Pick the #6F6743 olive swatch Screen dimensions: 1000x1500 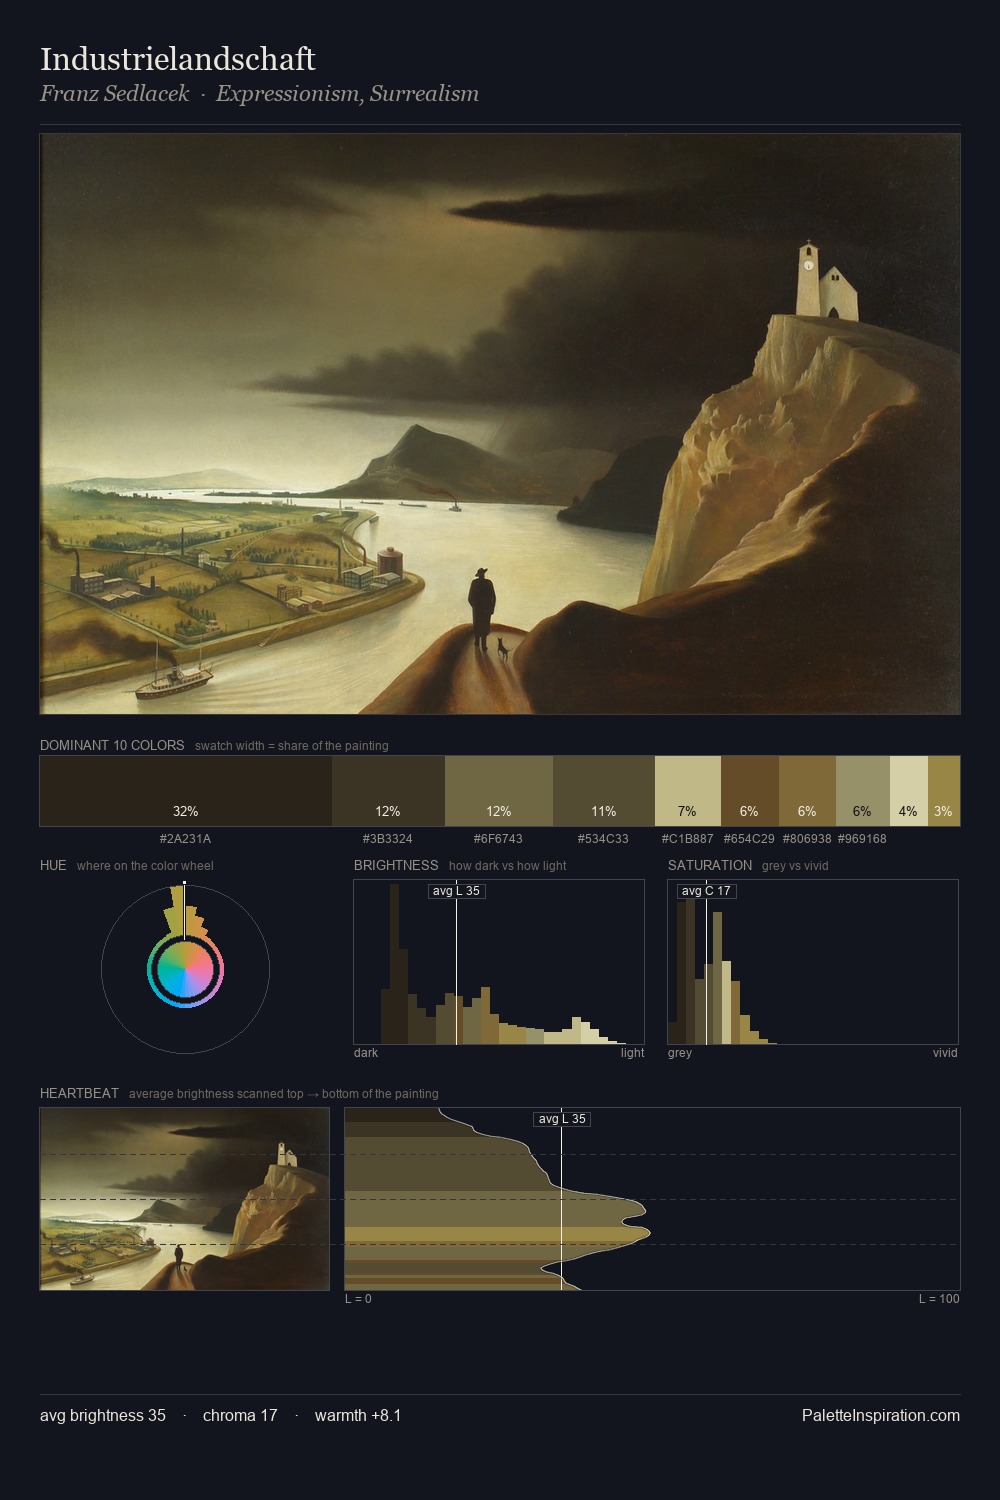pyautogui.click(x=499, y=791)
